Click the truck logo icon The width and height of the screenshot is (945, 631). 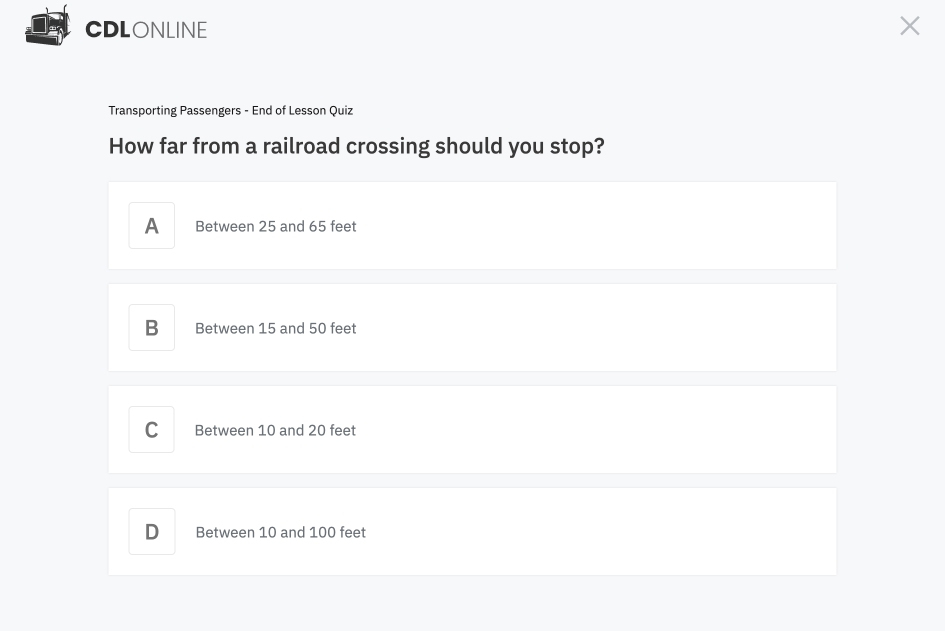point(48,27)
